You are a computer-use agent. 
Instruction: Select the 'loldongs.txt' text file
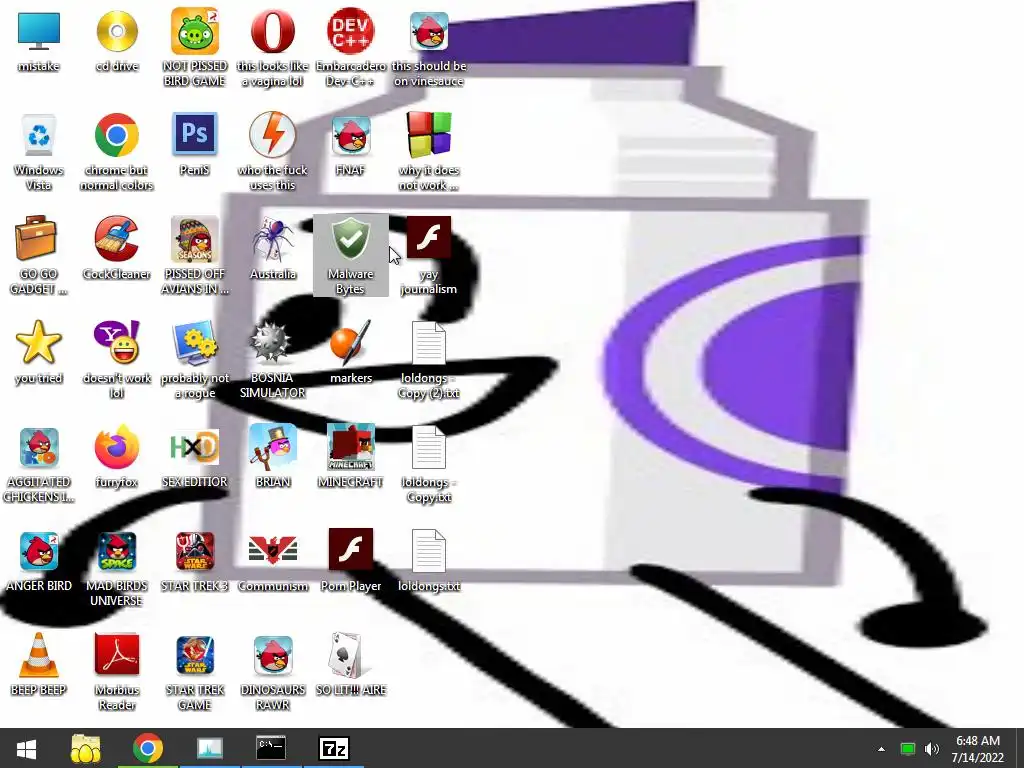point(429,551)
